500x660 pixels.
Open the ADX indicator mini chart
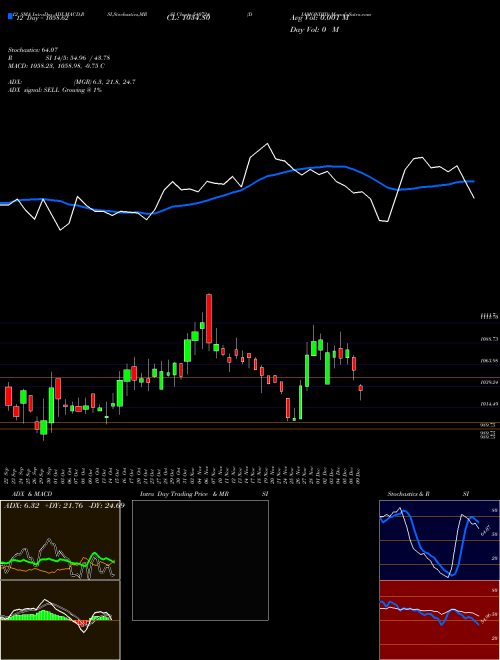[x=60, y=540]
